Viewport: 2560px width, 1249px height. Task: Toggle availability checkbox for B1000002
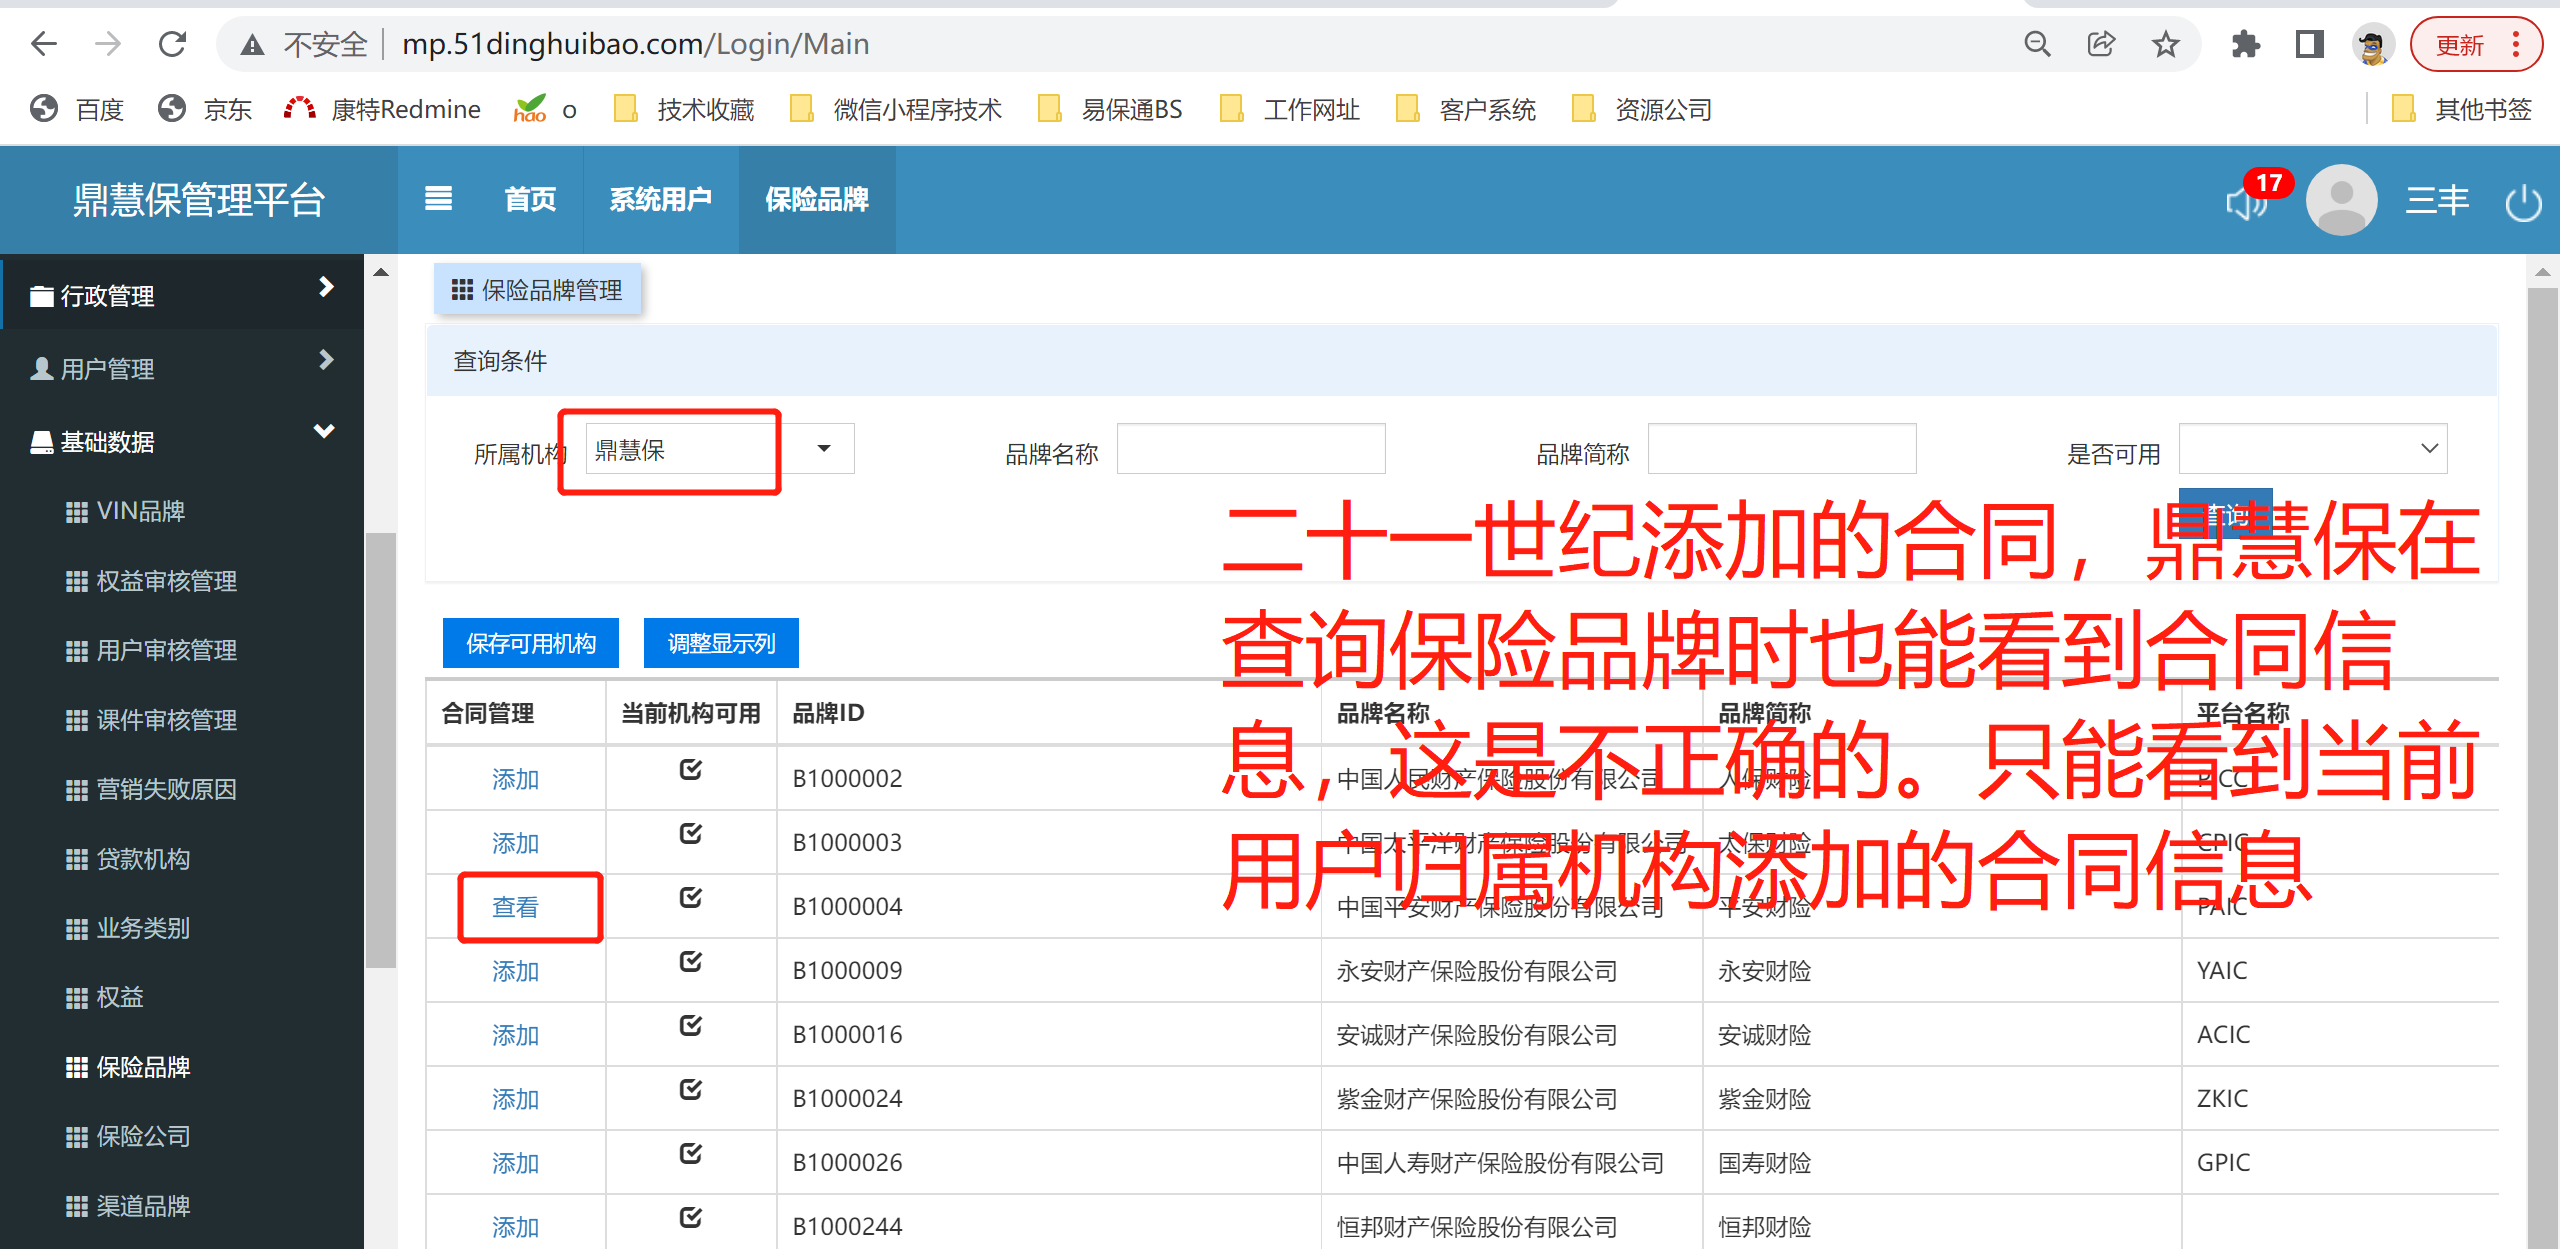pos(690,769)
